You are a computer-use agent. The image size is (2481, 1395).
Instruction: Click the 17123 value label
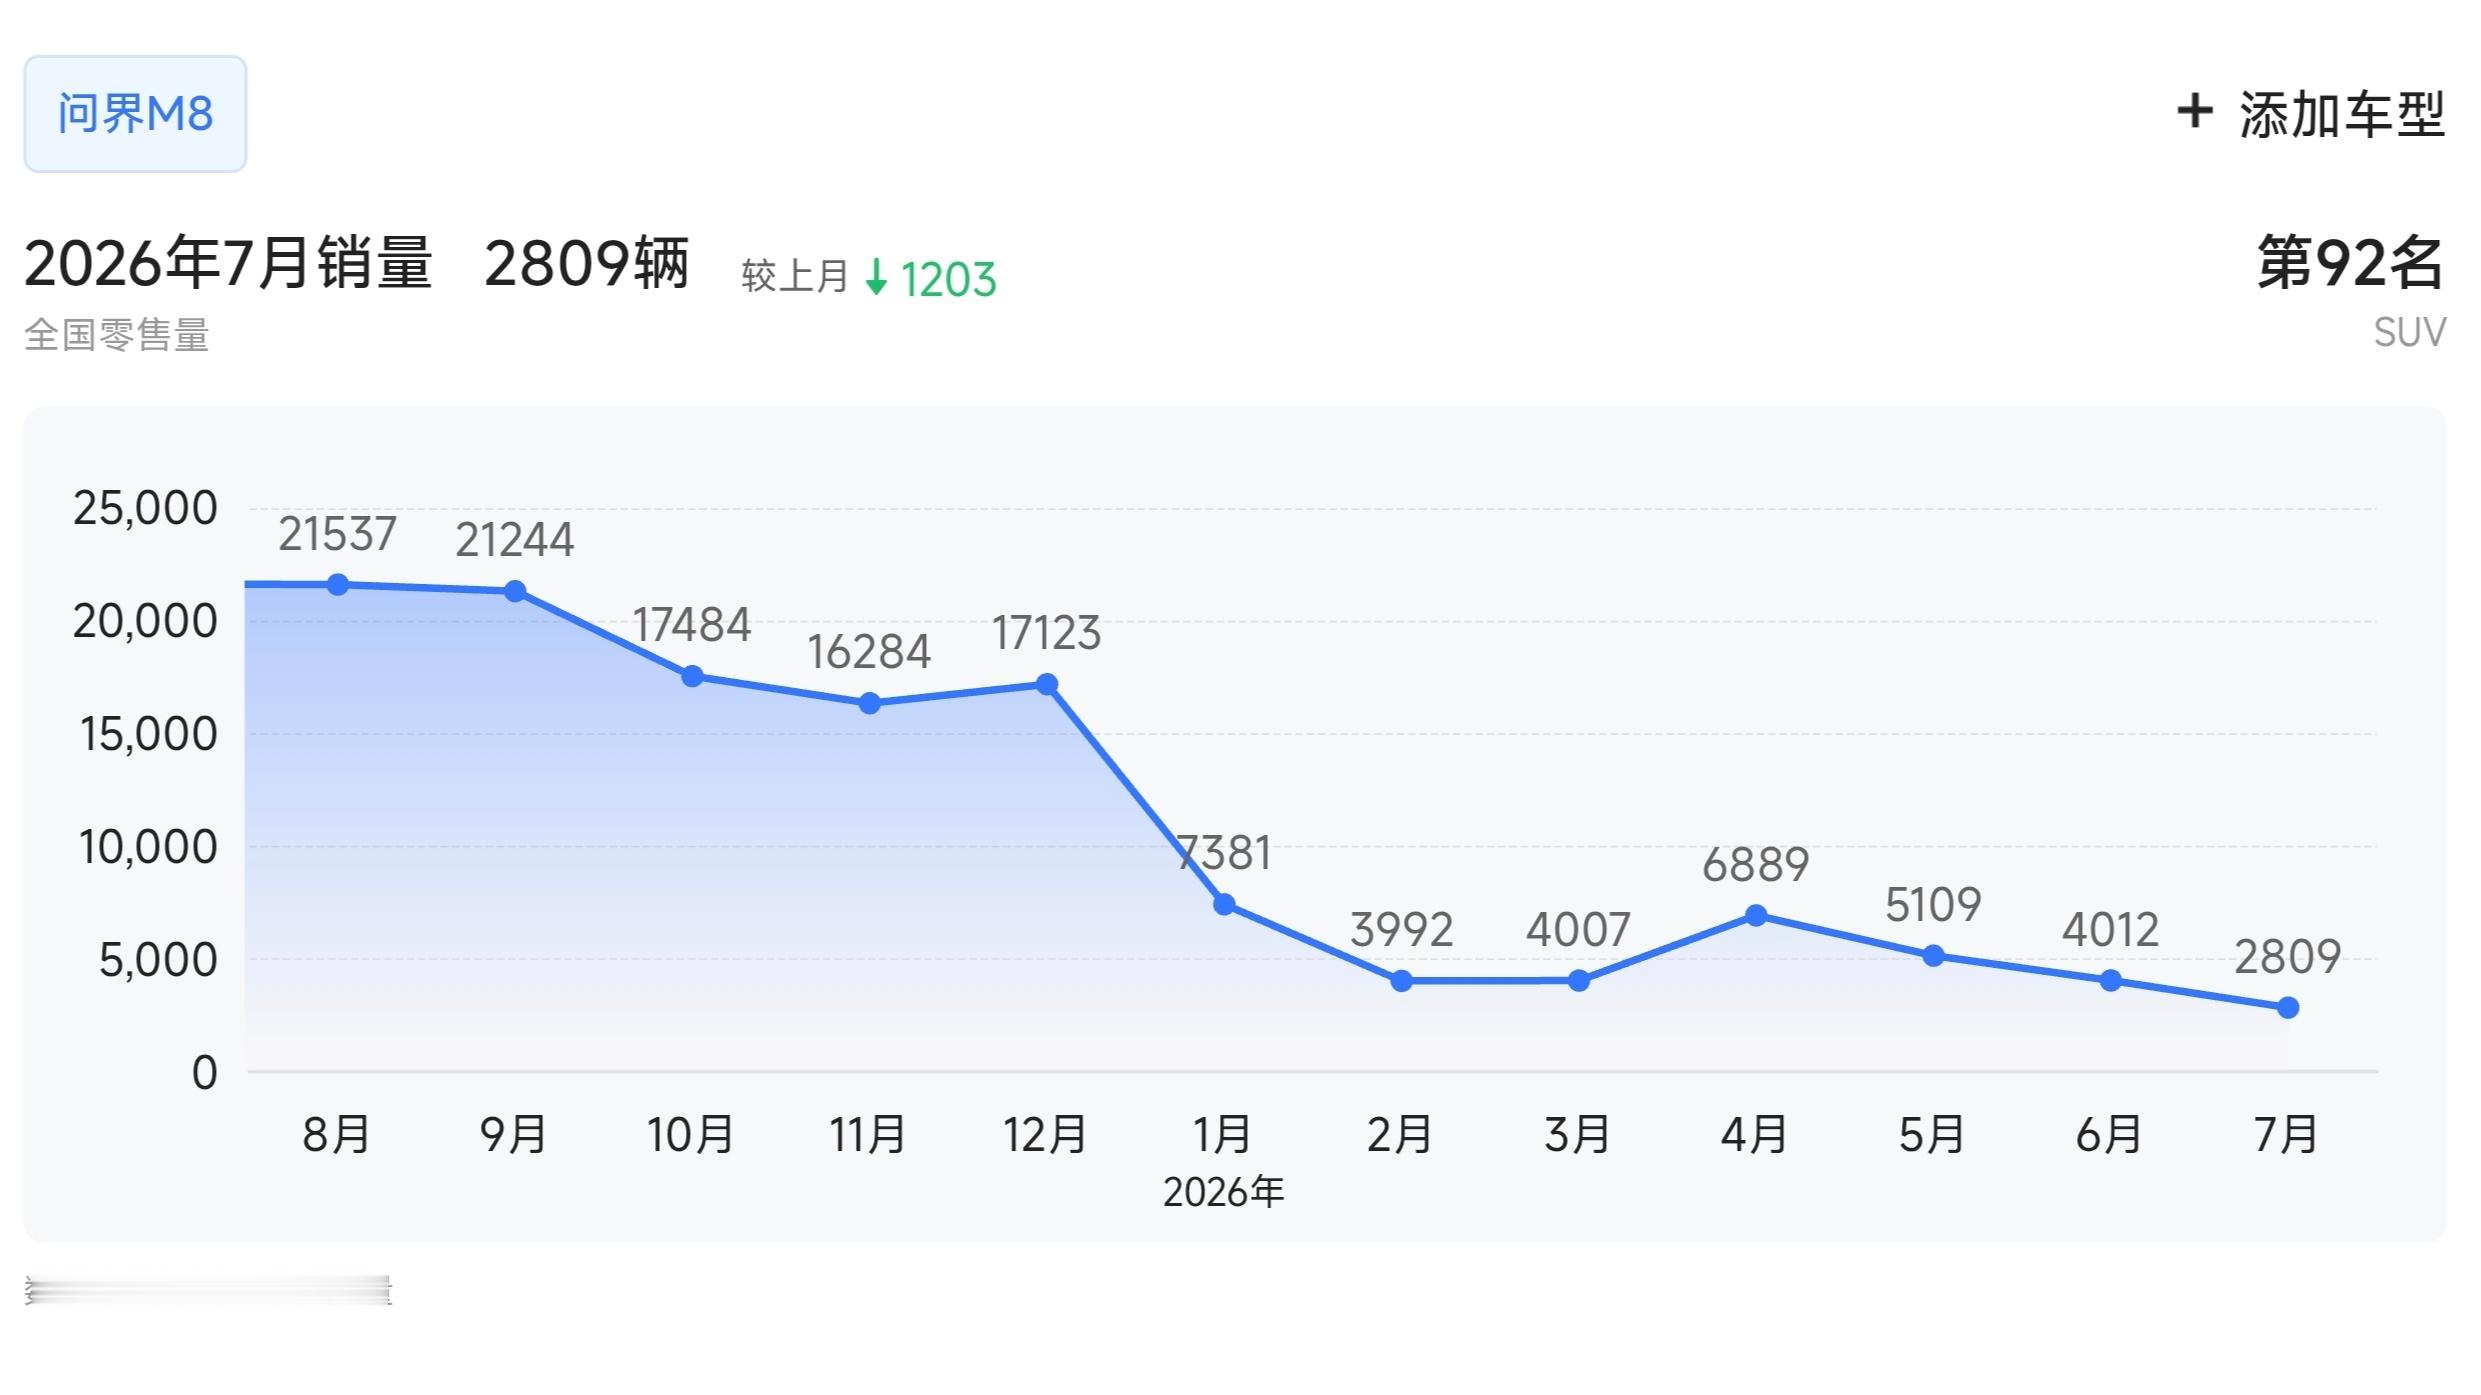tap(1047, 633)
